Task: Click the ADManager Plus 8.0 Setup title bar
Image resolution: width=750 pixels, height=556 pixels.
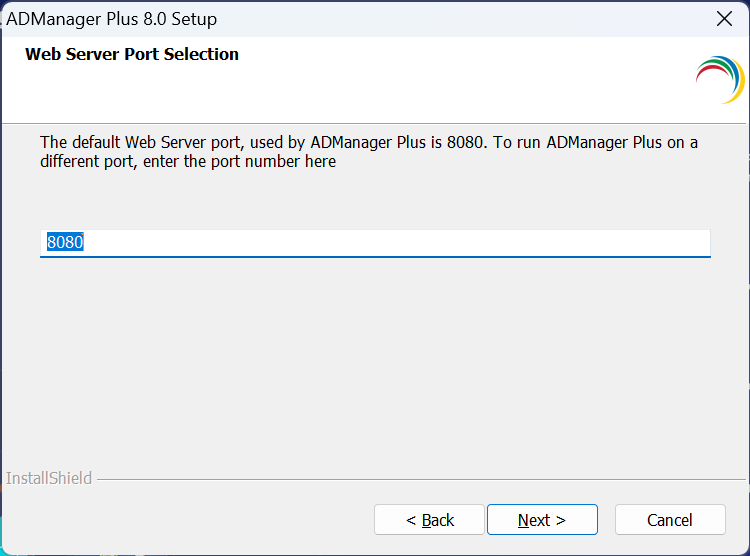Action: (400, 18)
